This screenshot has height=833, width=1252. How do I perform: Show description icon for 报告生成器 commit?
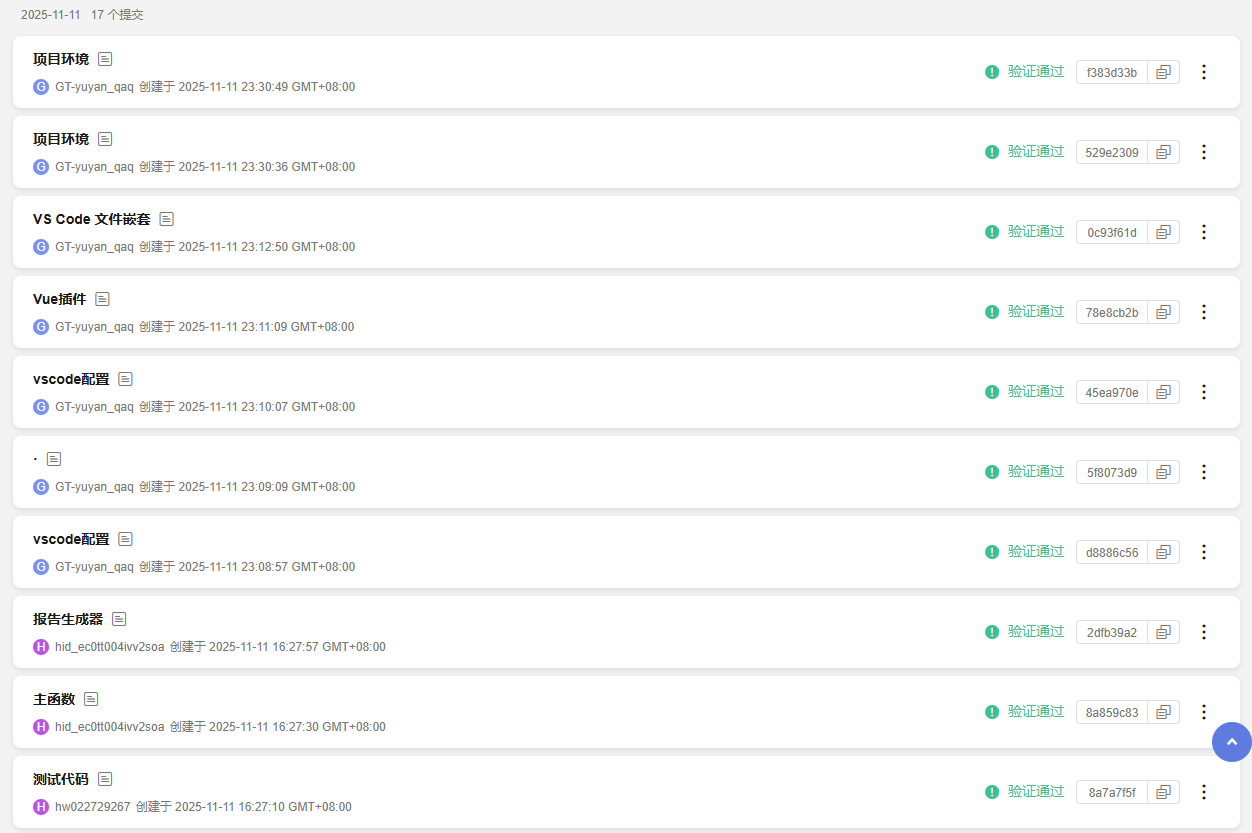click(119, 619)
